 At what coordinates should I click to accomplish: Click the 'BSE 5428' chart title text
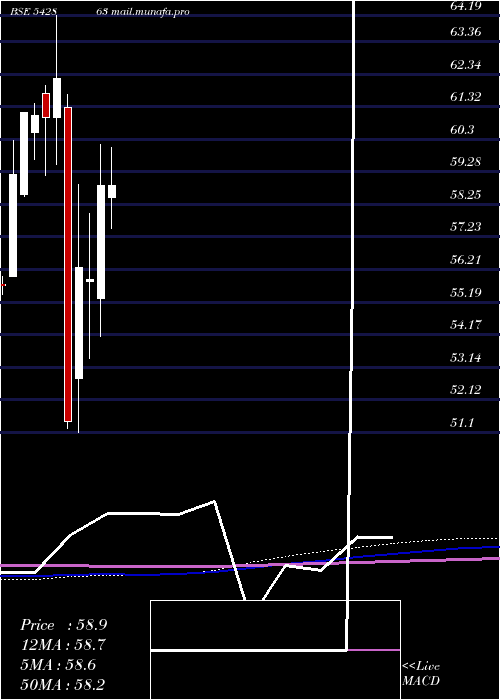[33, 11]
